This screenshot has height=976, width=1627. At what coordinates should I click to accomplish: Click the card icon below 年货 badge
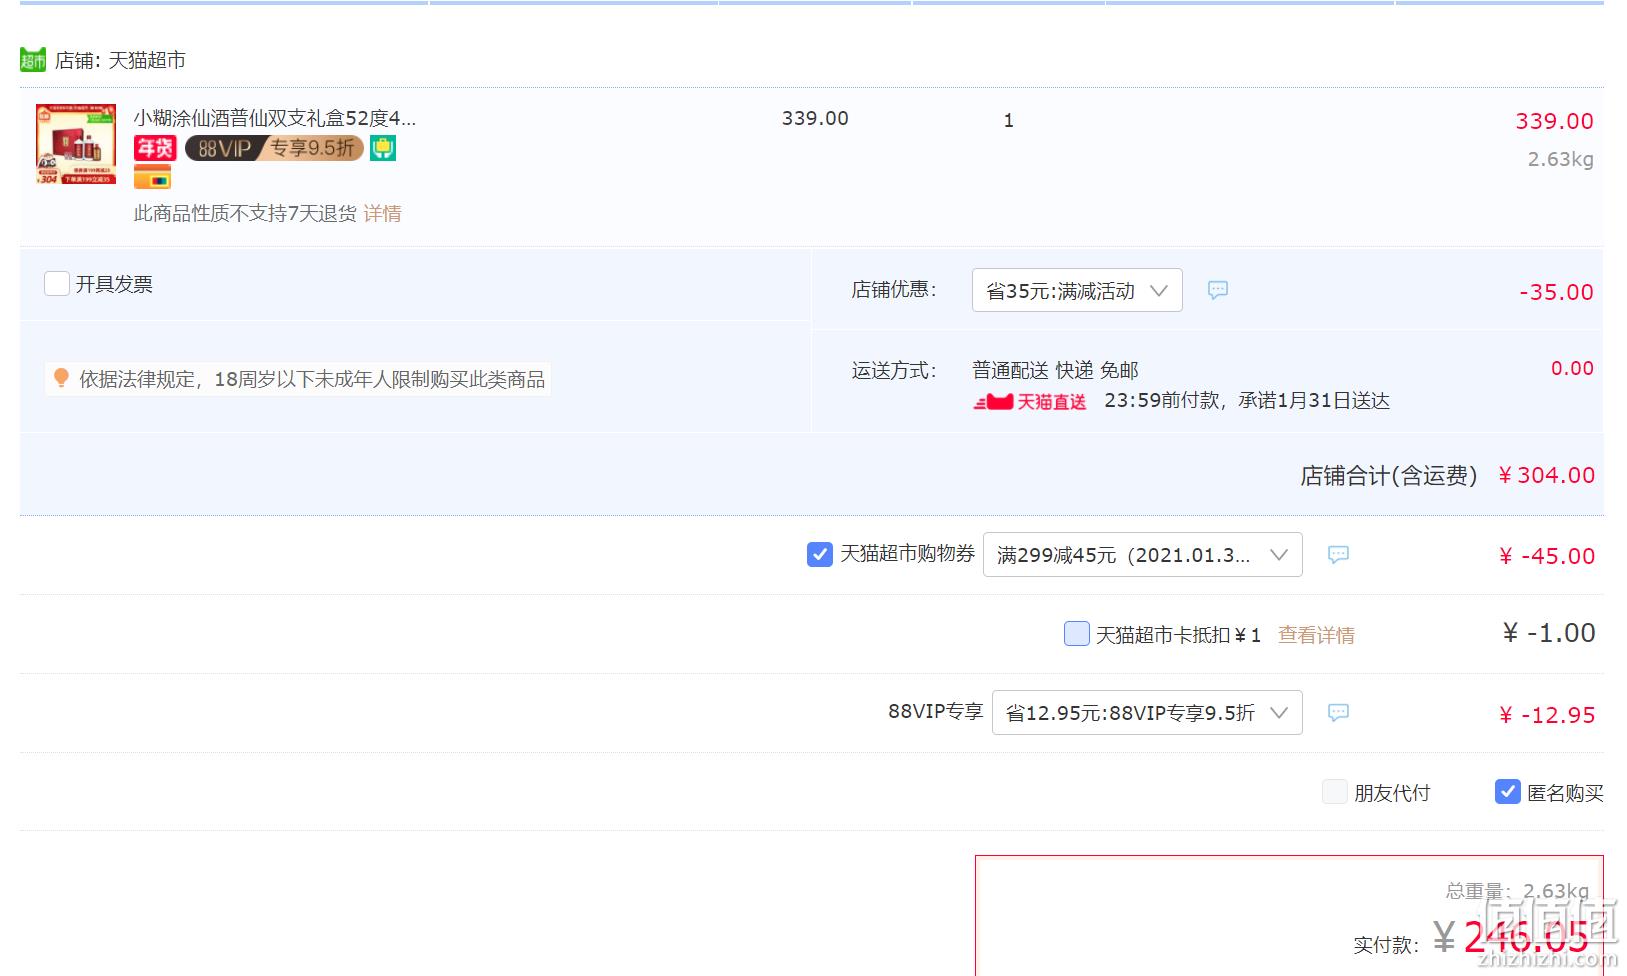[152, 178]
